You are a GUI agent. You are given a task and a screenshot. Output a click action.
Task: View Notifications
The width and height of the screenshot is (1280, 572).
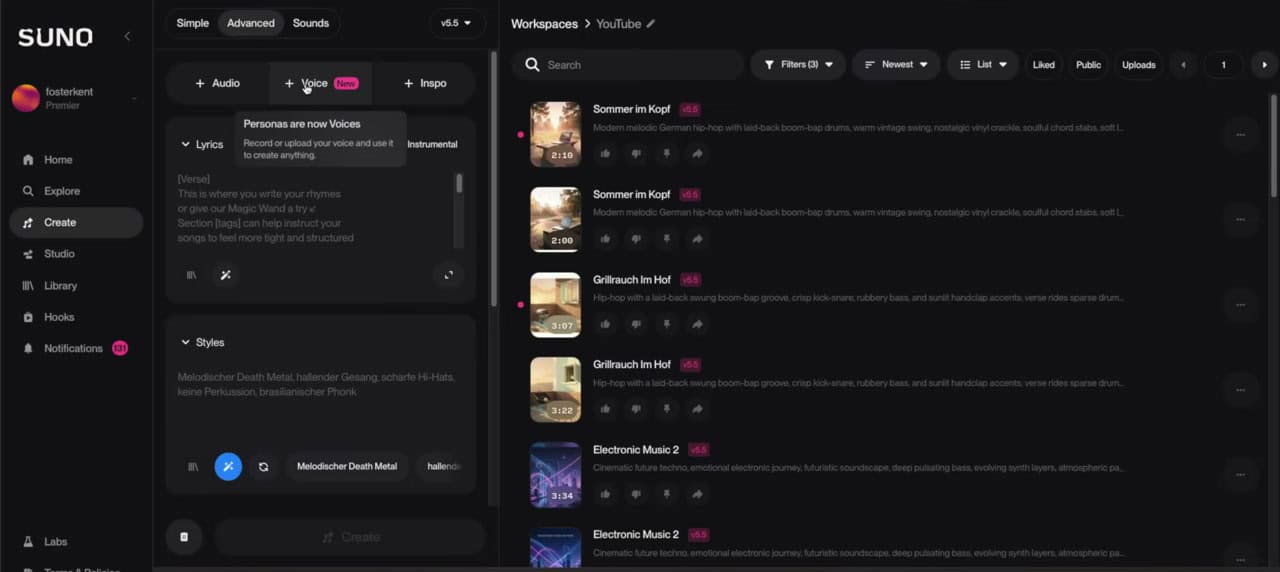tap(73, 348)
